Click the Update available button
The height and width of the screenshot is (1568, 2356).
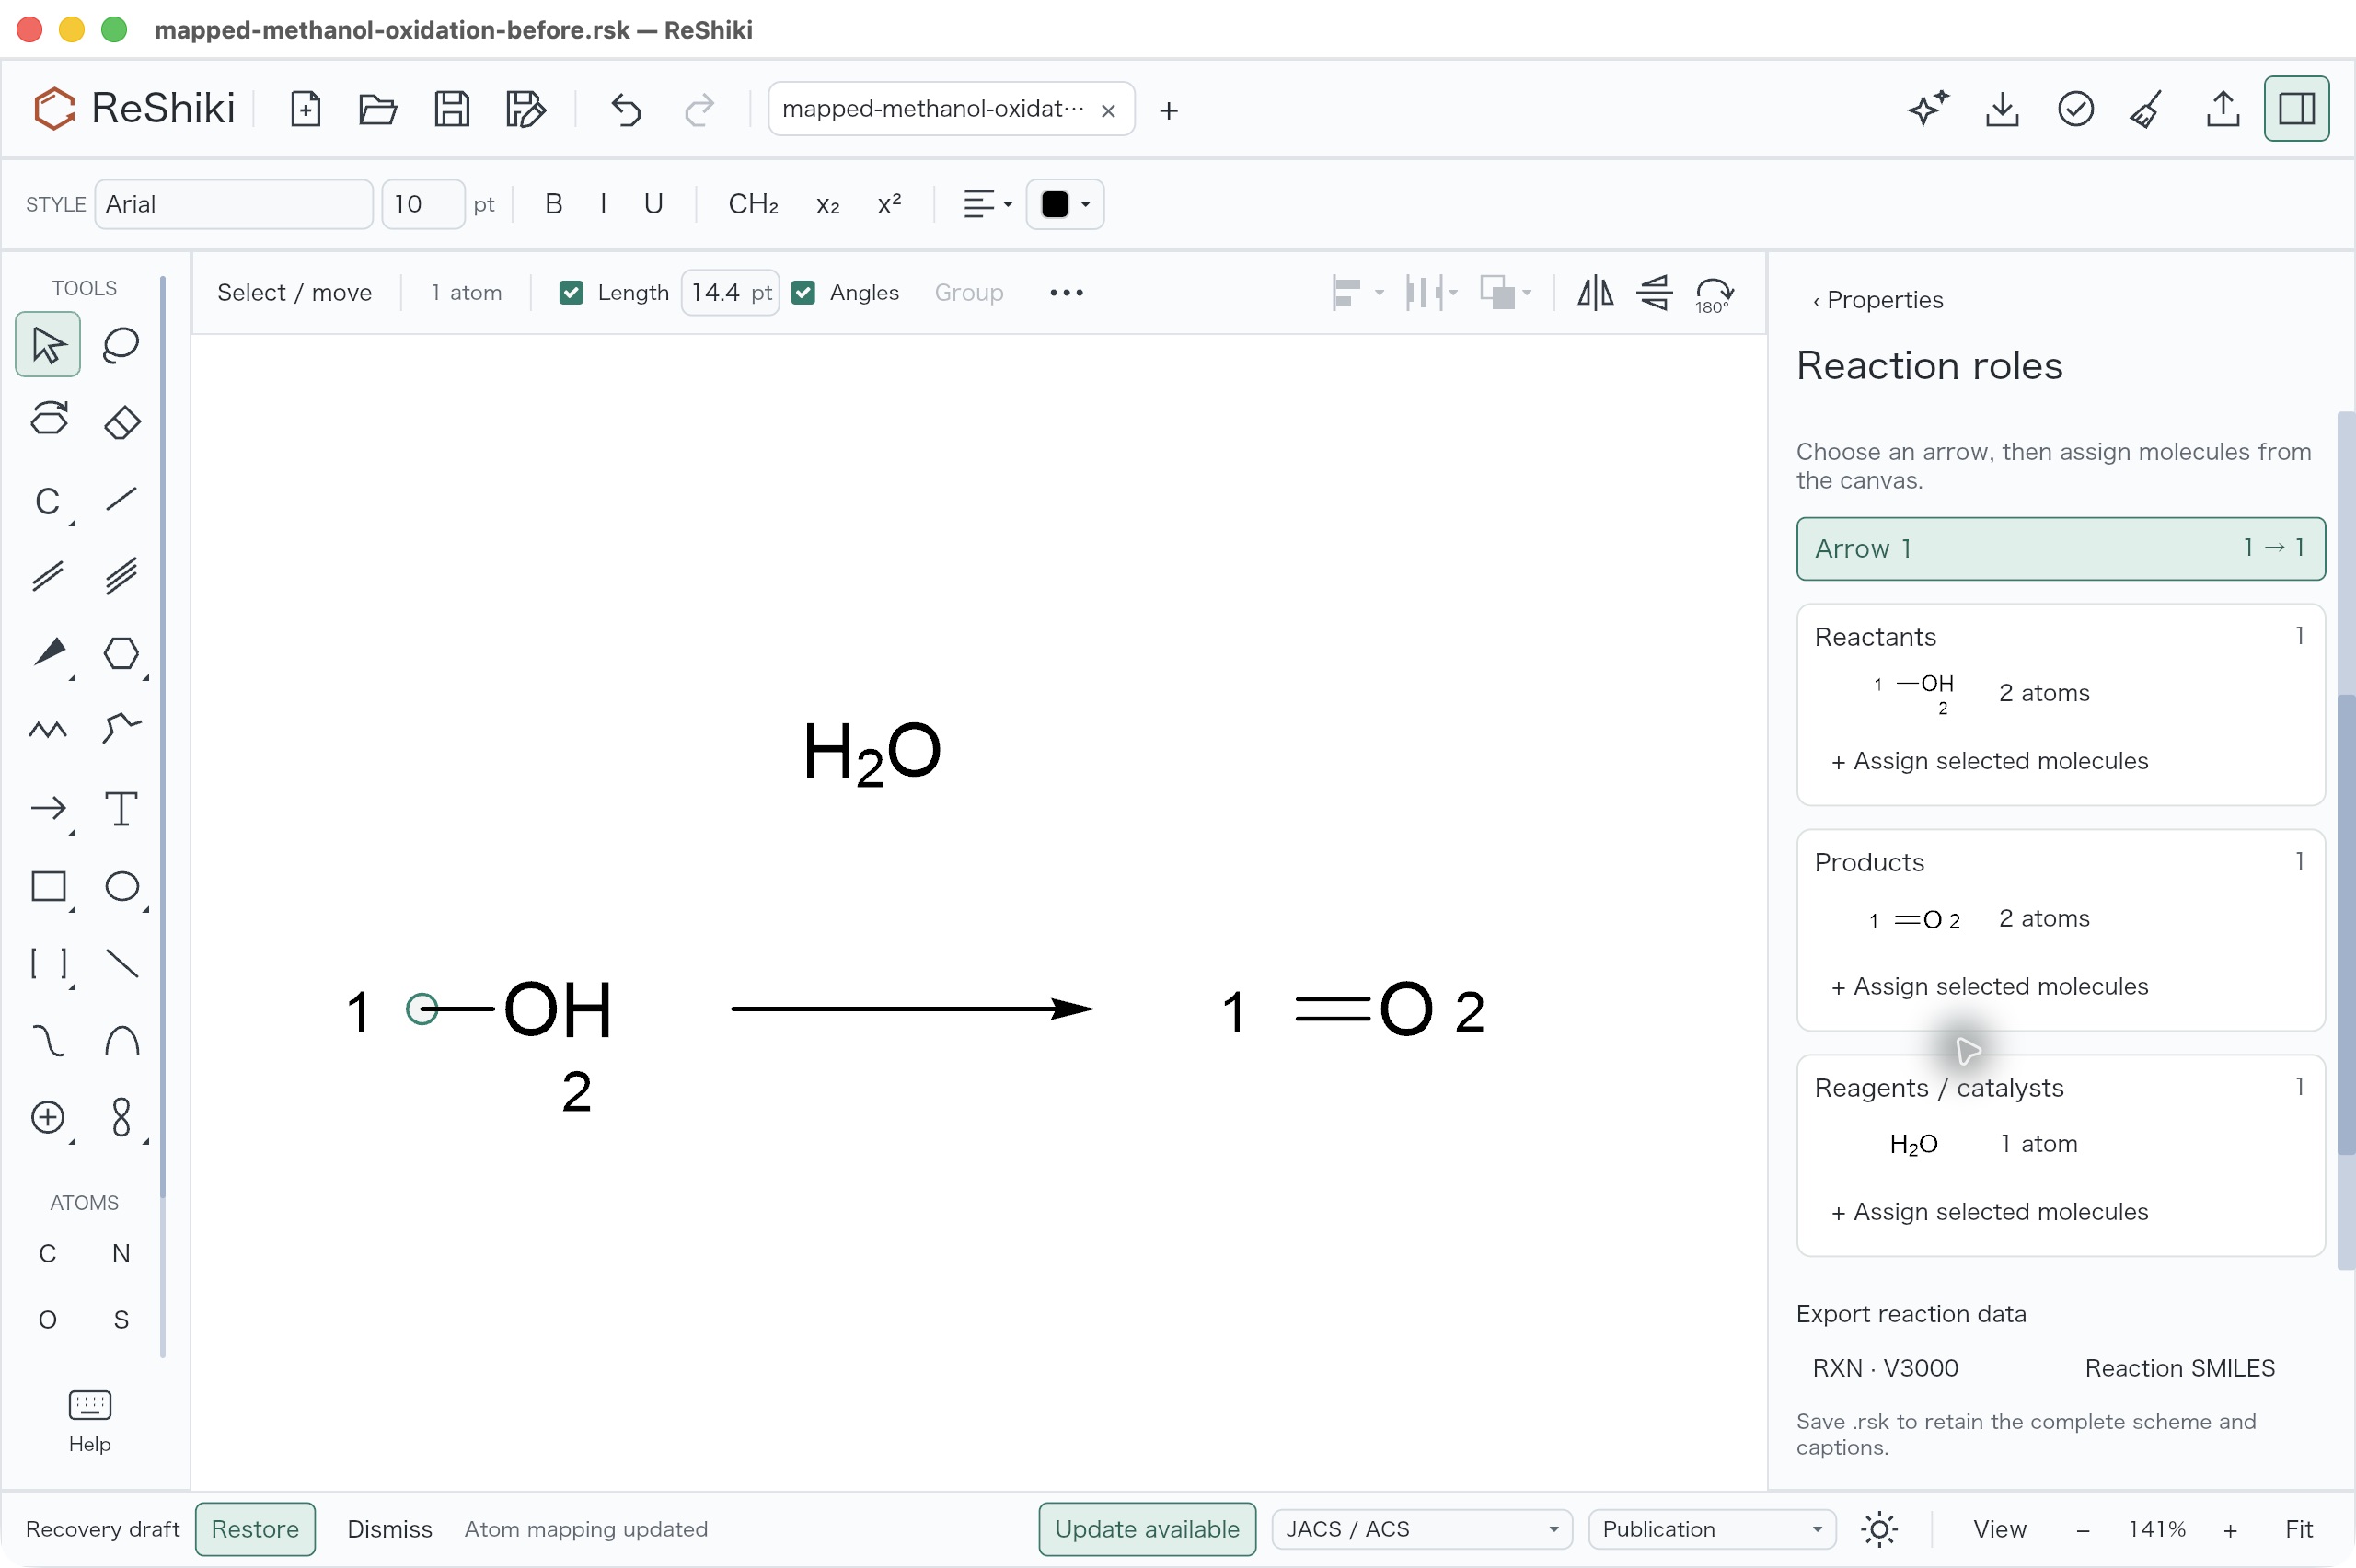tap(1147, 1529)
